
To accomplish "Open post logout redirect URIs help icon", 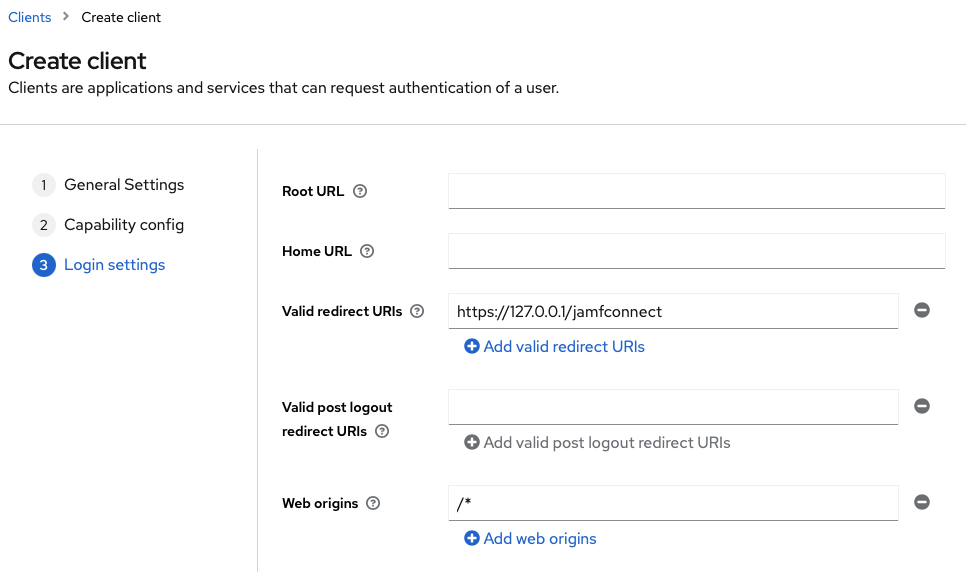I will point(382,431).
